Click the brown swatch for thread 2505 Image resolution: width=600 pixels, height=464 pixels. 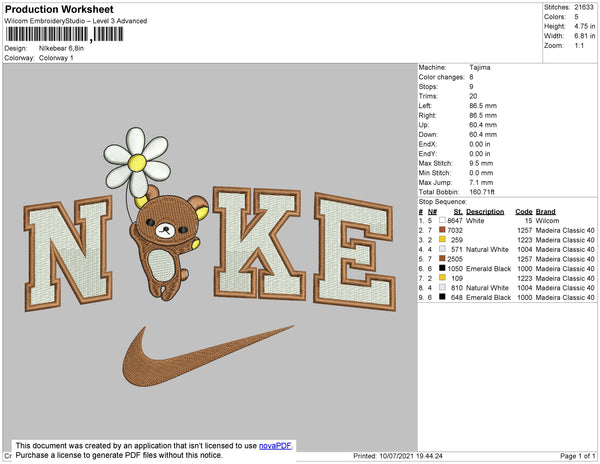tap(442, 259)
